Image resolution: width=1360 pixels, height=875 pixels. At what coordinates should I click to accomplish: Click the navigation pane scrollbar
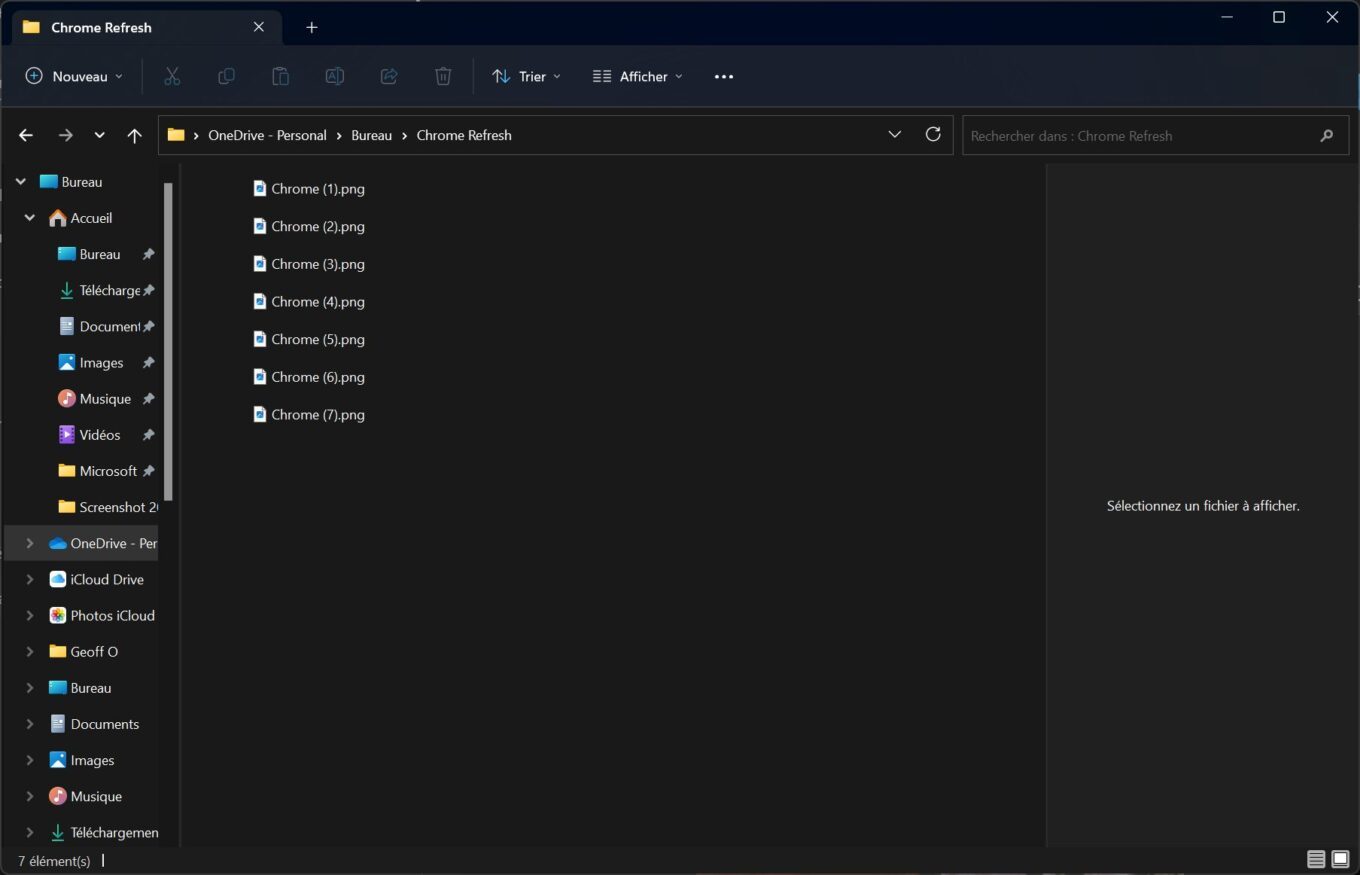[169, 342]
